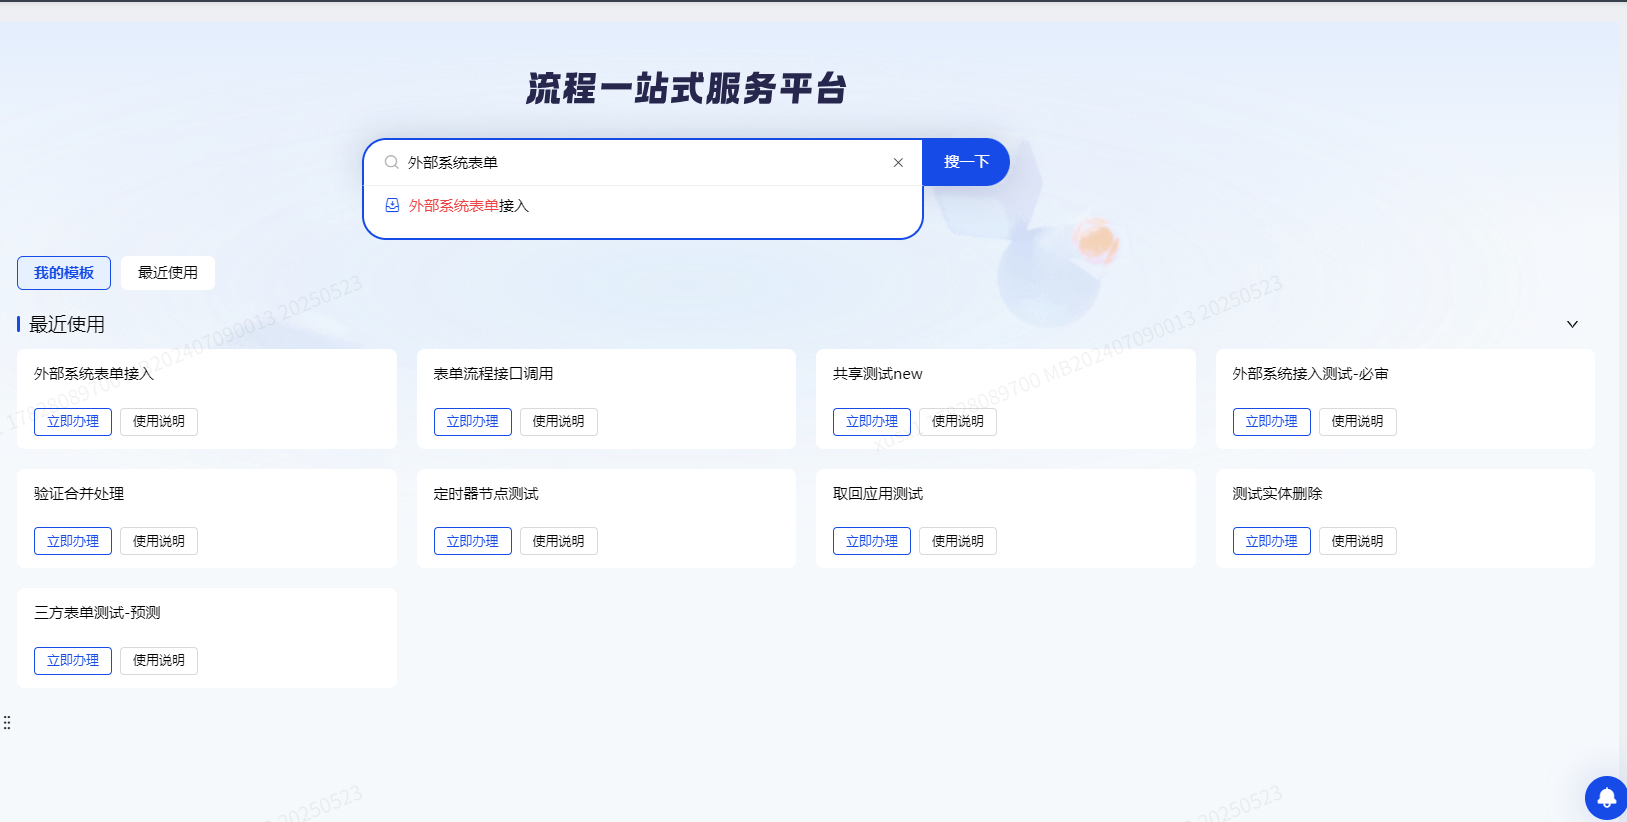
Task: Click the drag handle dots at left edge
Action: pyautogui.click(x=7, y=722)
